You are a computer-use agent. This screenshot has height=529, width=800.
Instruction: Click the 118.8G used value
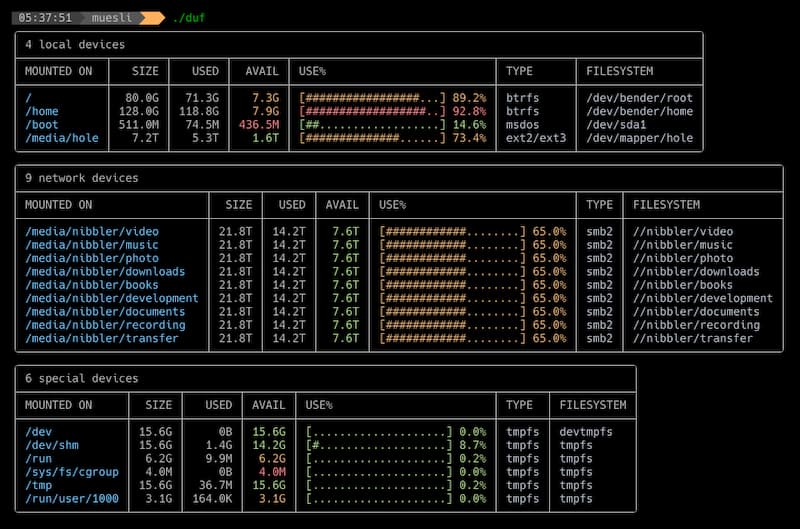click(198, 111)
